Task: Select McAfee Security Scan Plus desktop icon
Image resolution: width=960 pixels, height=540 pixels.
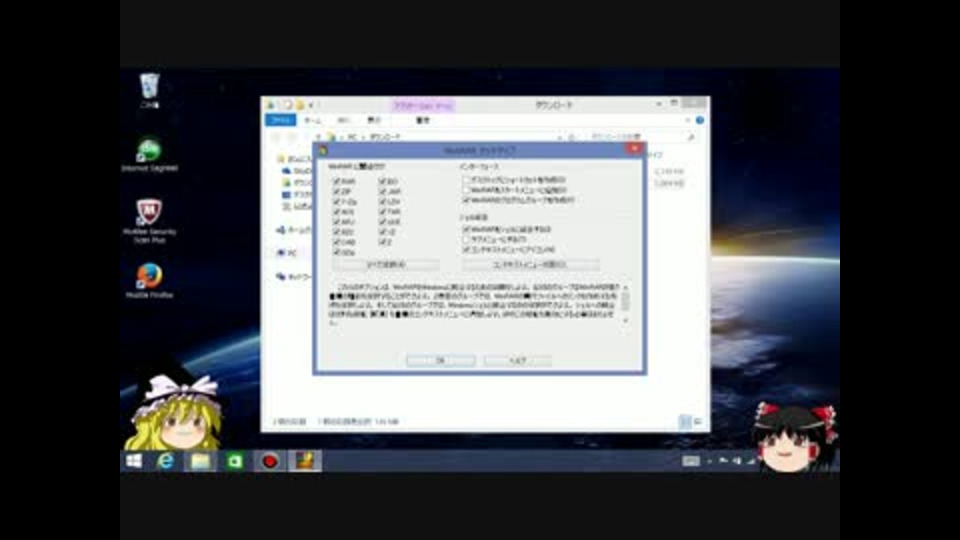Action: point(149,220)
